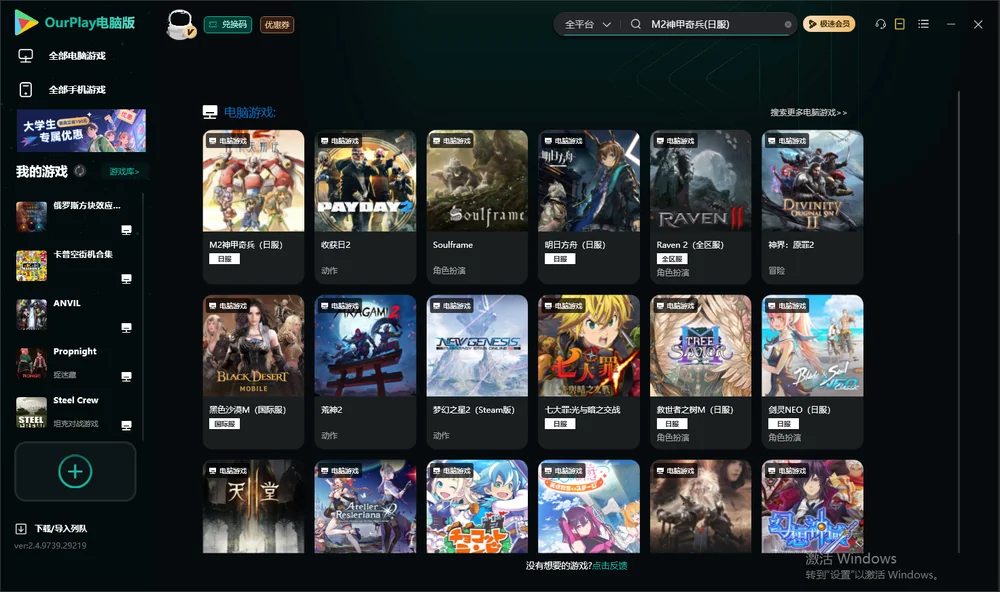Expand the 全平台 platform dropdown
Image resolution: width=1000 pixels, height=592 pixels.
tap(587, 24)
